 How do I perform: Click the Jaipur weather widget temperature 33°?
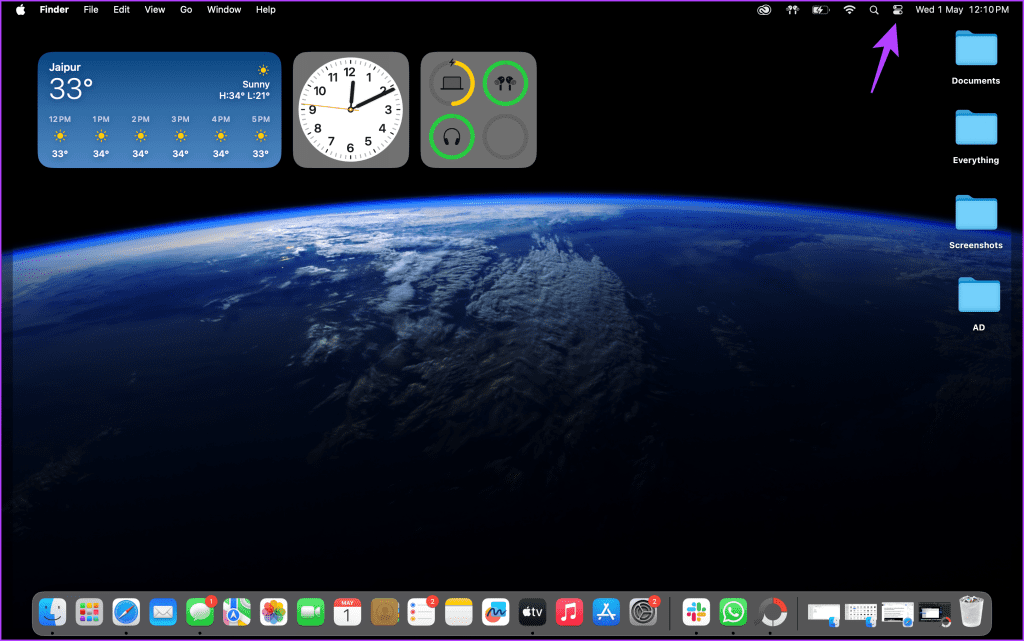pos(71,89)
